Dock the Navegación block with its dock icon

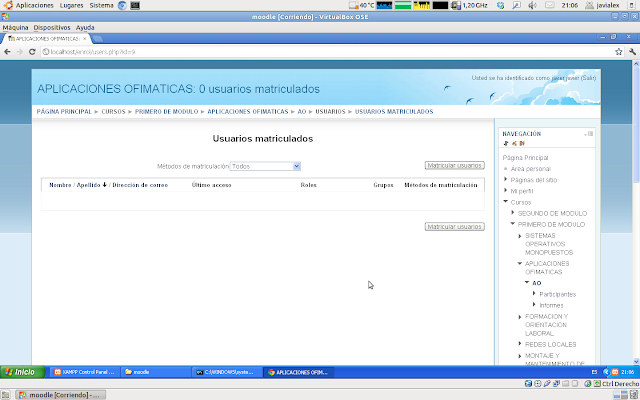pos(591,133)
